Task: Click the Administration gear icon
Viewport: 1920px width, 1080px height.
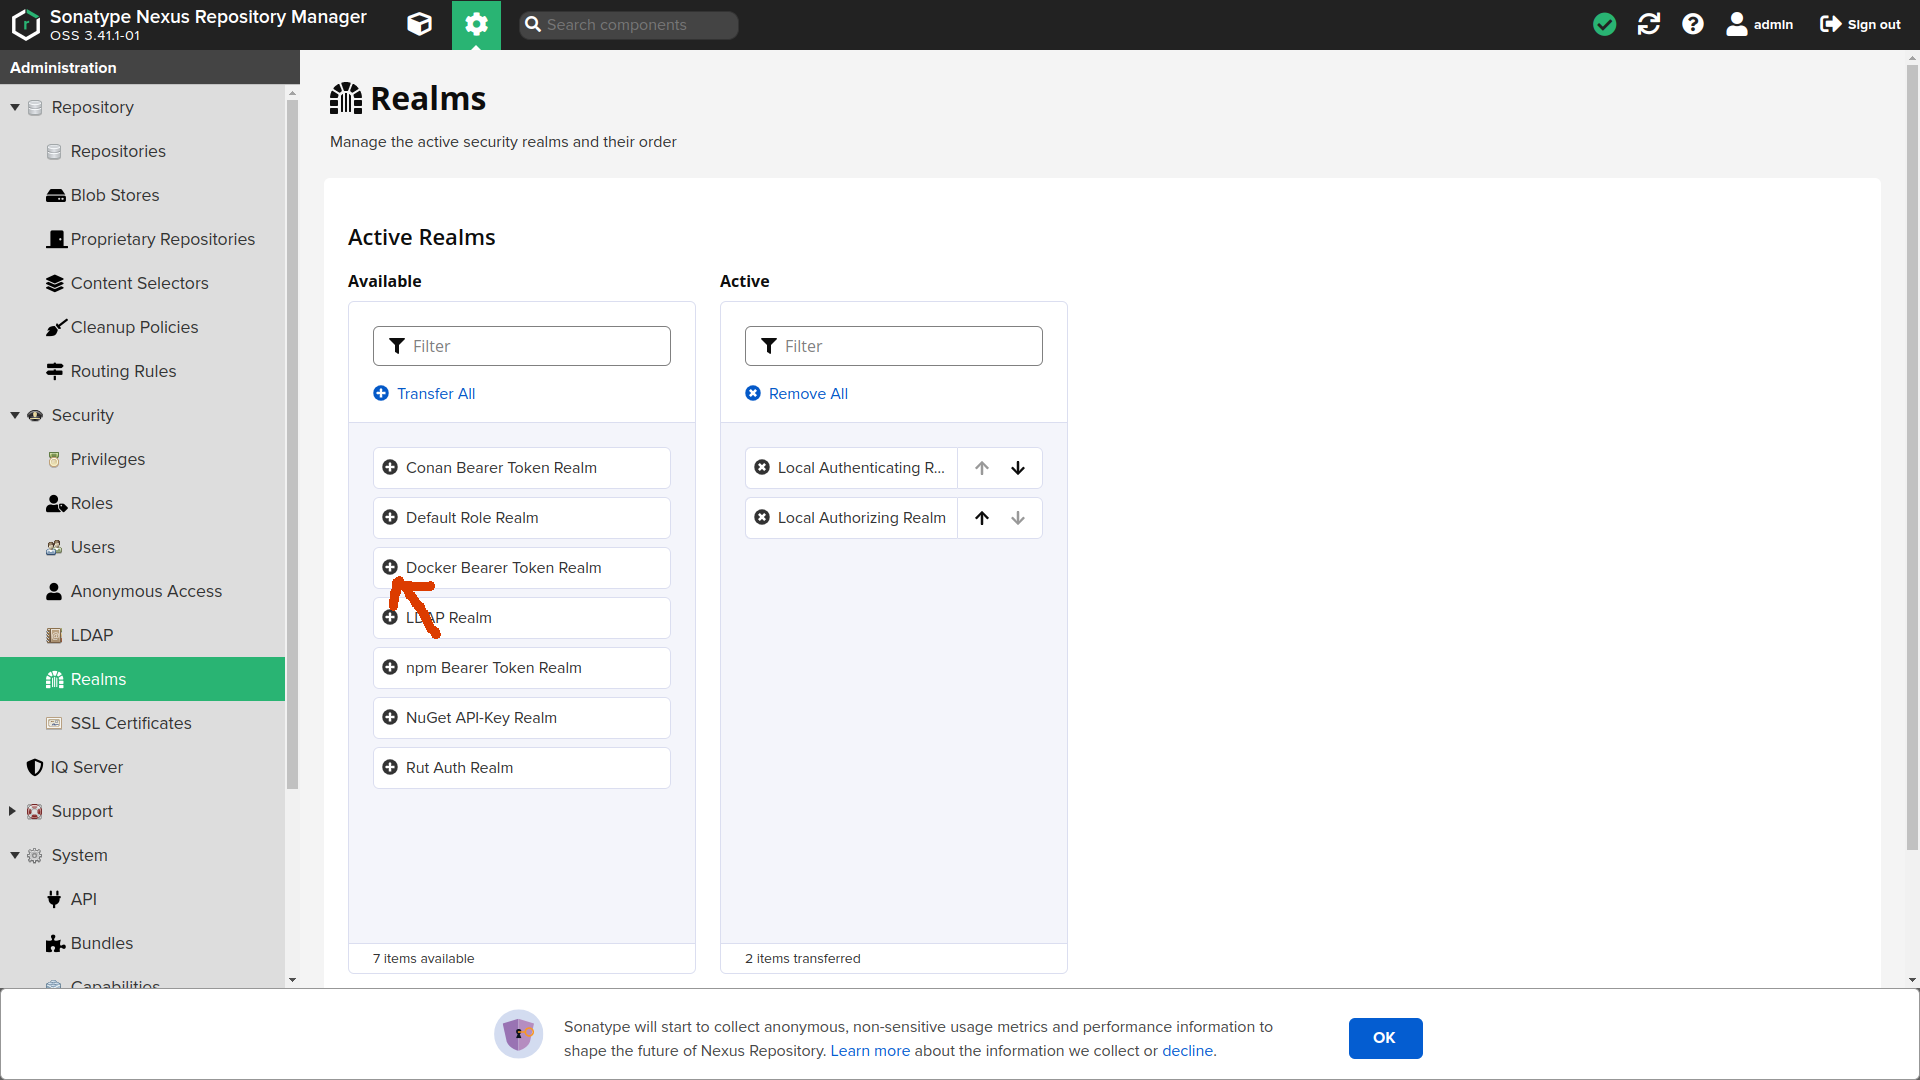Action: pos(476,24)
